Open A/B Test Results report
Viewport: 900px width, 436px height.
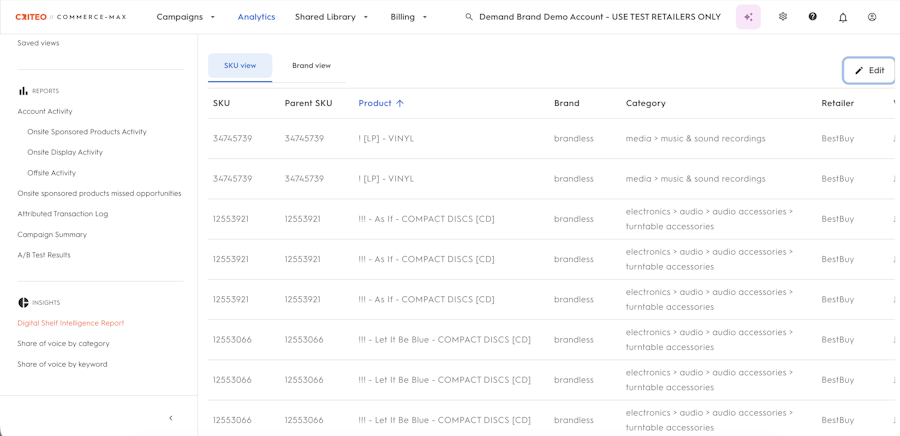coord(44,255)
